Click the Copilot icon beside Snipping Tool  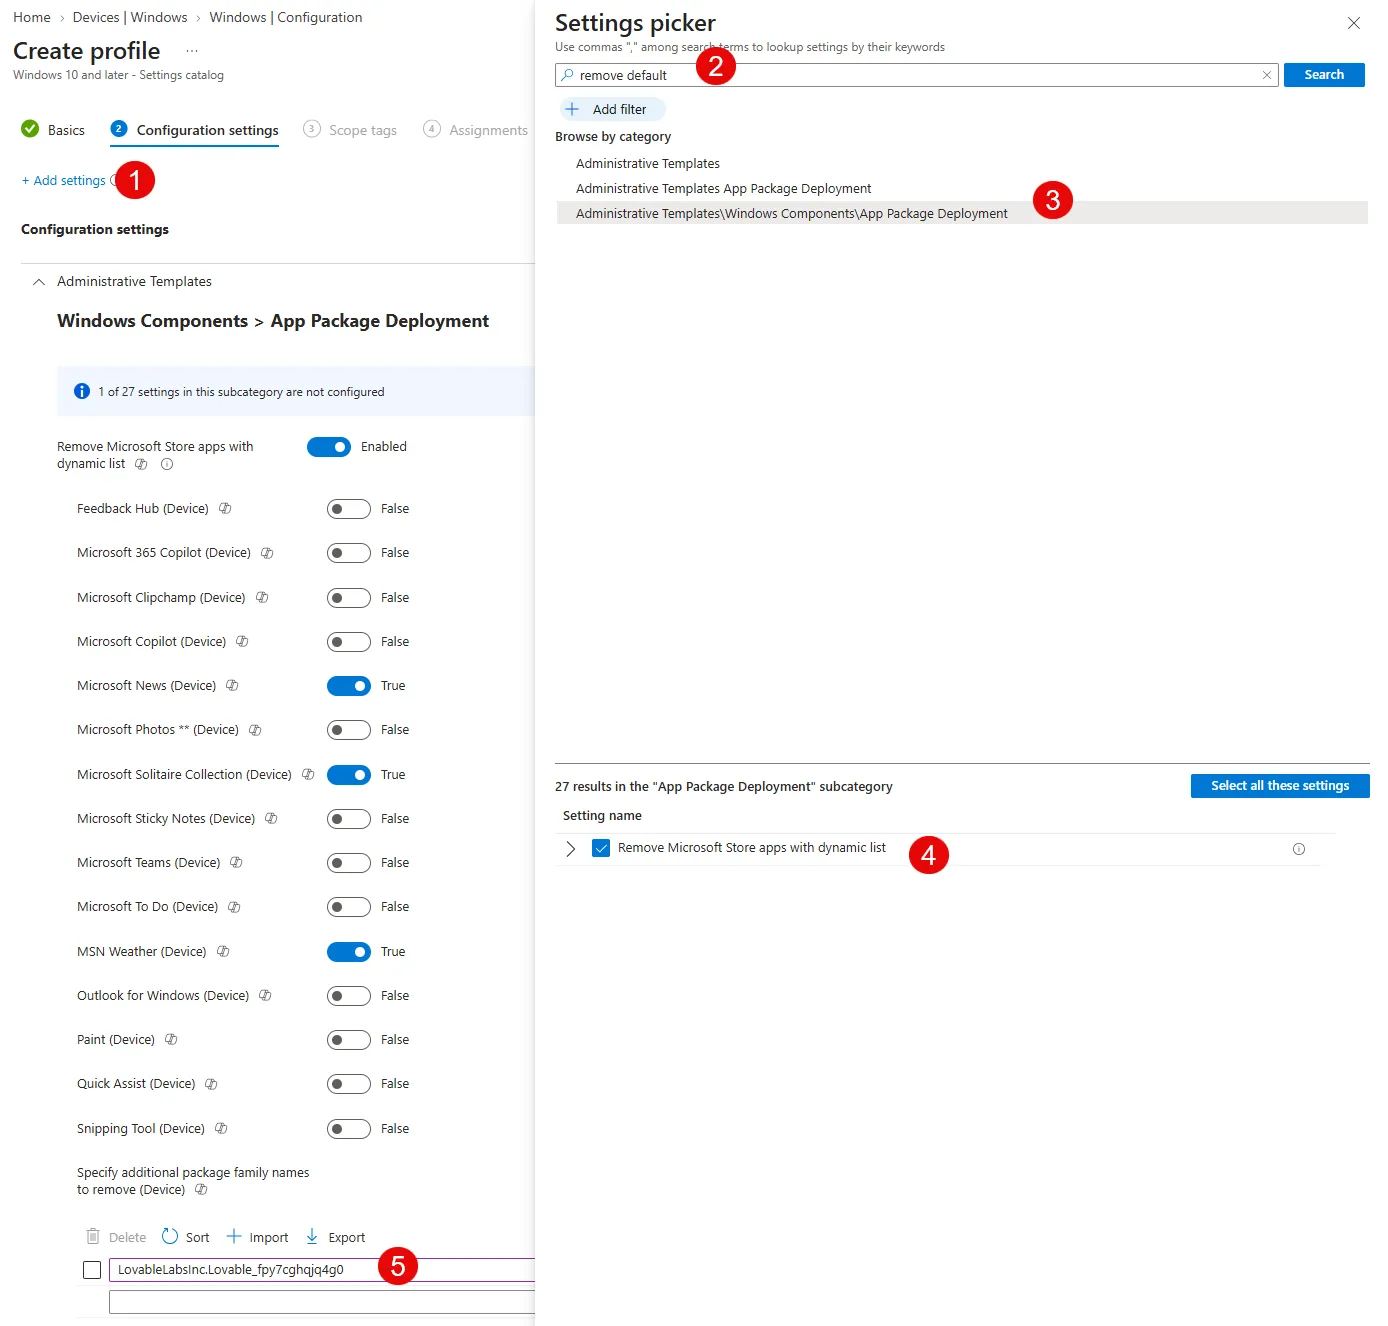point(221,1129)
